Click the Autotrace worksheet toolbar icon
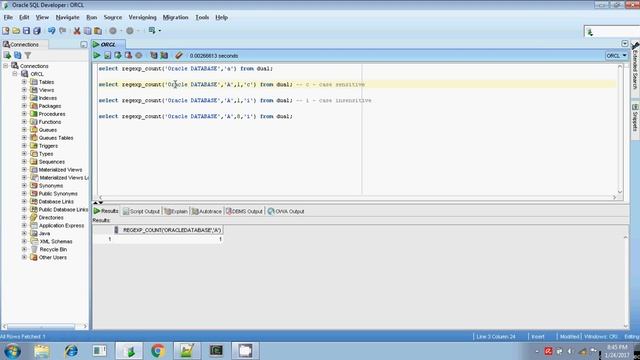 click(164, 56)
